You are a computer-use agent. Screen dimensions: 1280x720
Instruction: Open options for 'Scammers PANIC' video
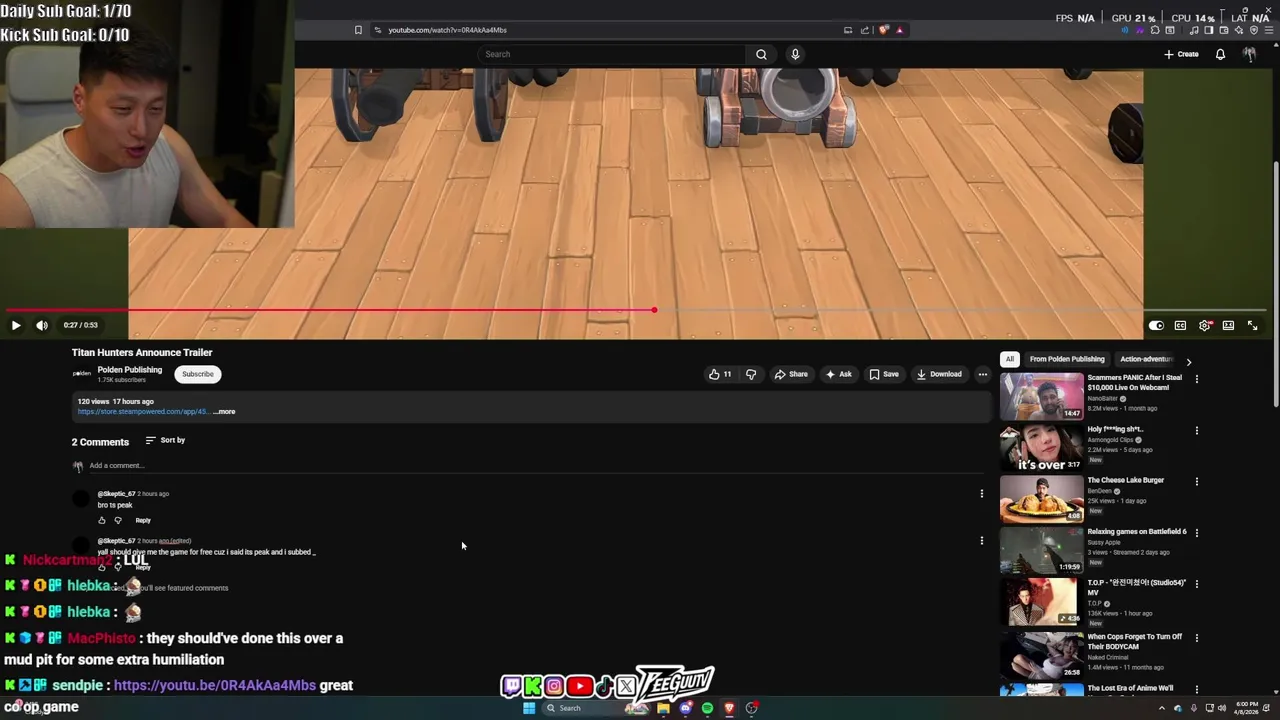pos(1196,379)
